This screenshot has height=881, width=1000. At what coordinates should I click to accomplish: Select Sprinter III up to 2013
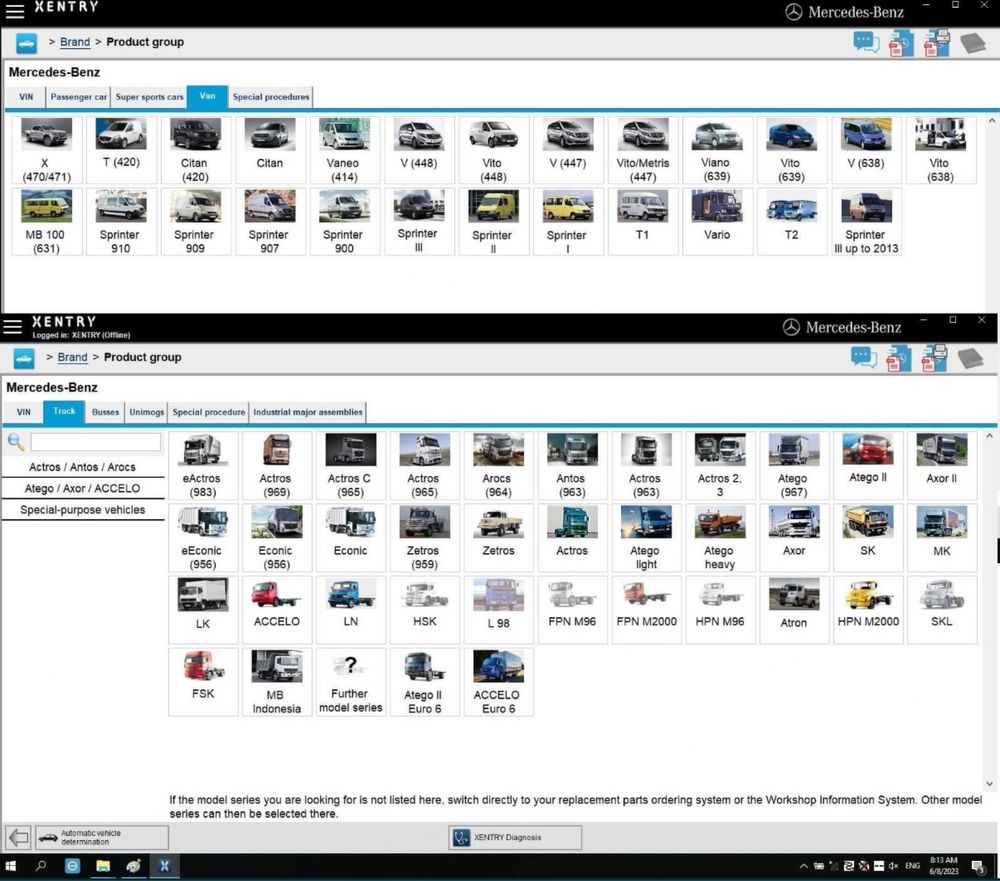pyautogui.click(x=865, y=221)
